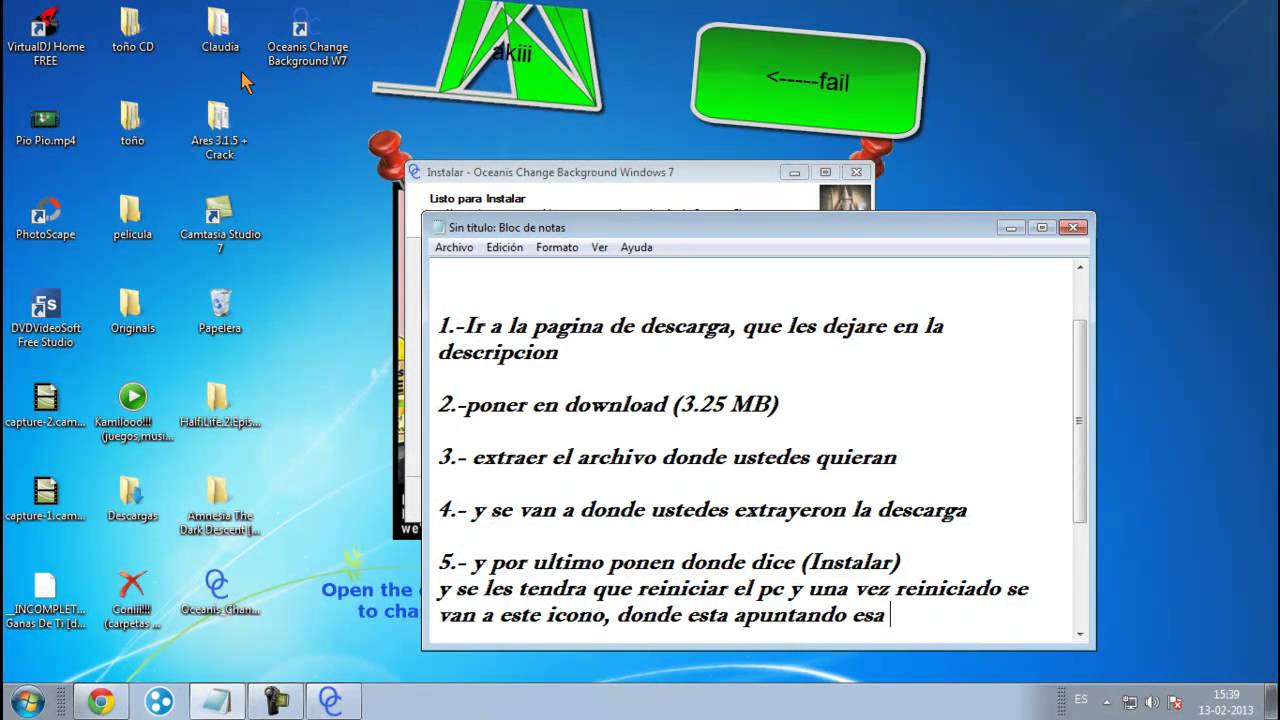Select the Ares 3.1.5 + Crack folder
Screen dimensions: 1280x720
click(x=219, y=131)
